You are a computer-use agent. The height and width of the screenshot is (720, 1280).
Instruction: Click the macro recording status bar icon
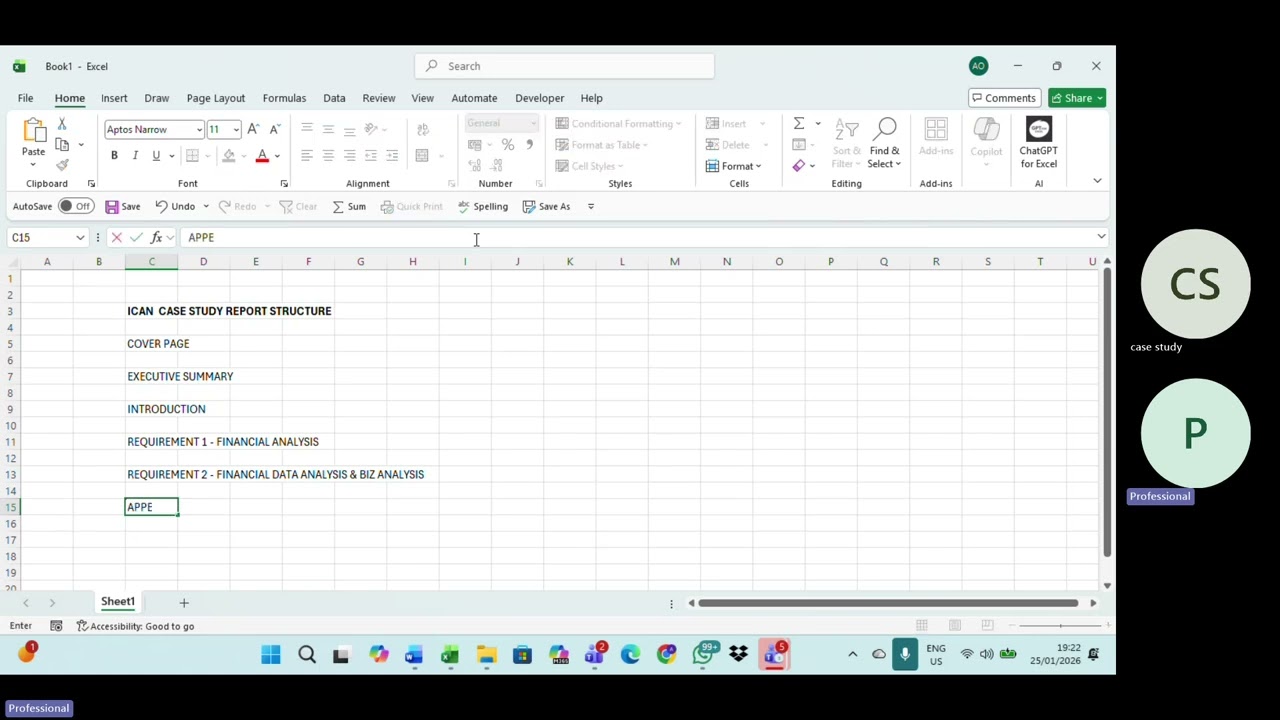click(56, 626)
